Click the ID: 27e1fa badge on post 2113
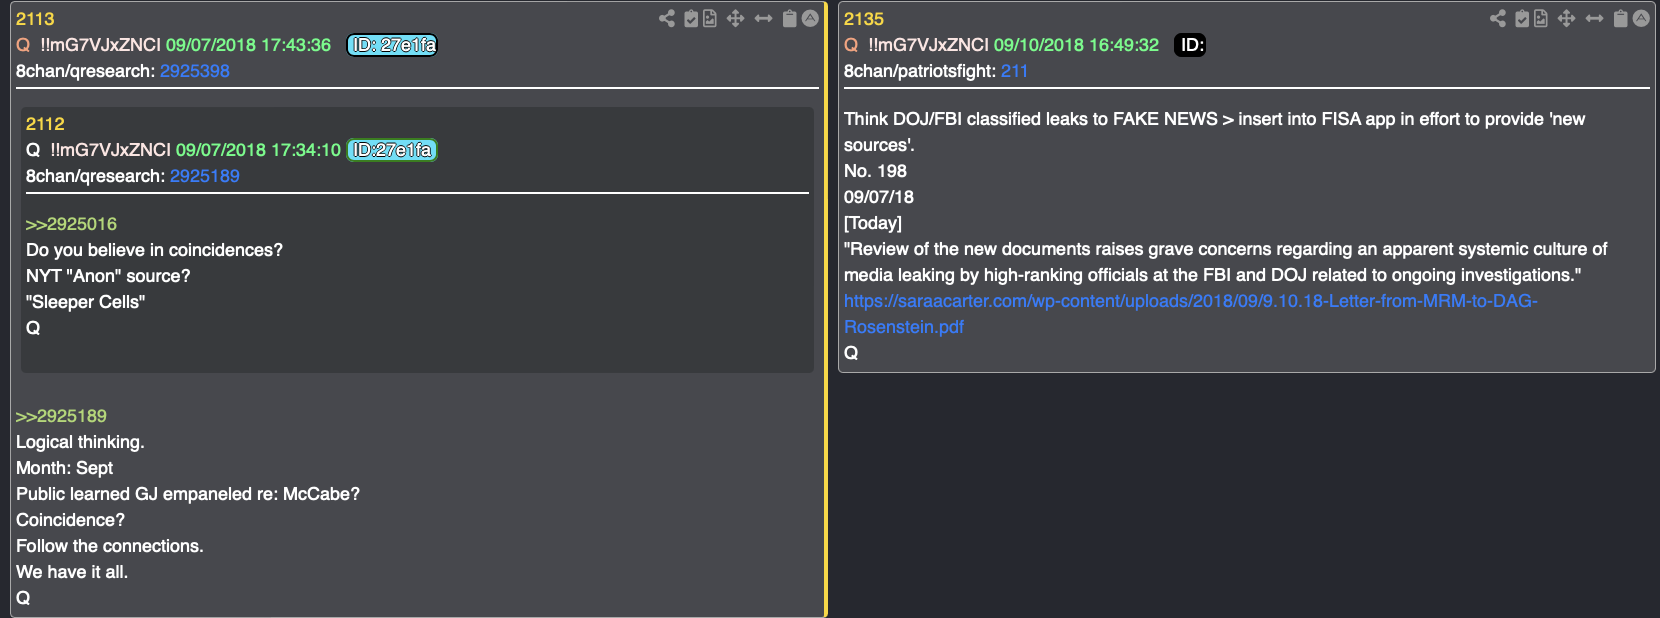The image size is (1660, 618). 392,45
